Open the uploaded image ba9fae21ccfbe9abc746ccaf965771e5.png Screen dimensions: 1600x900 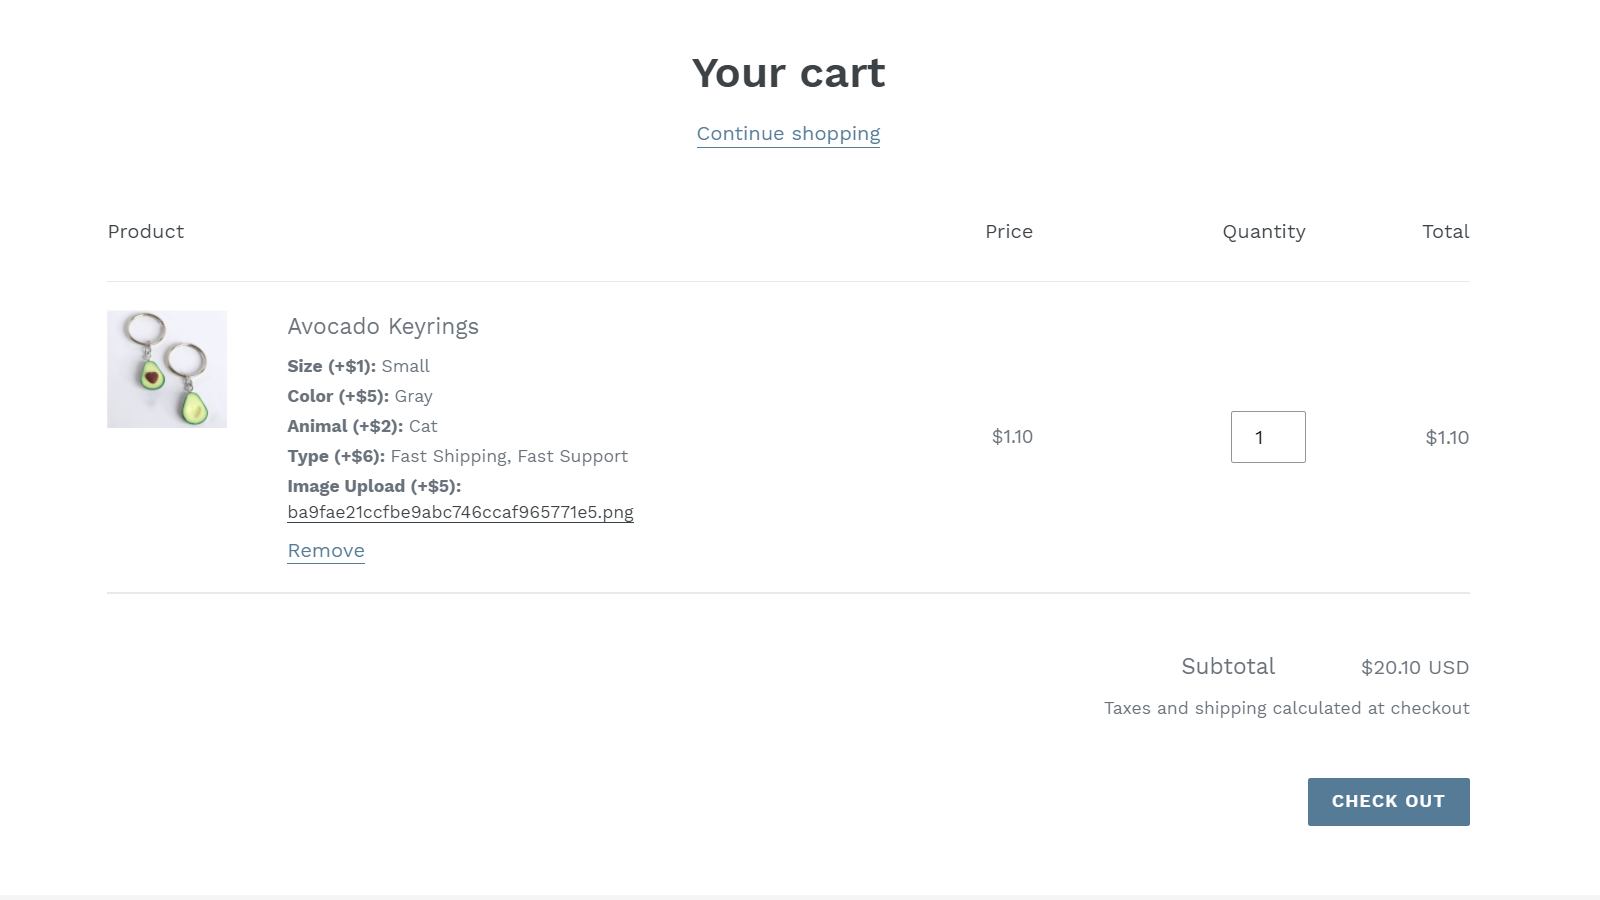pyautogui.click(x=460, y=512)
